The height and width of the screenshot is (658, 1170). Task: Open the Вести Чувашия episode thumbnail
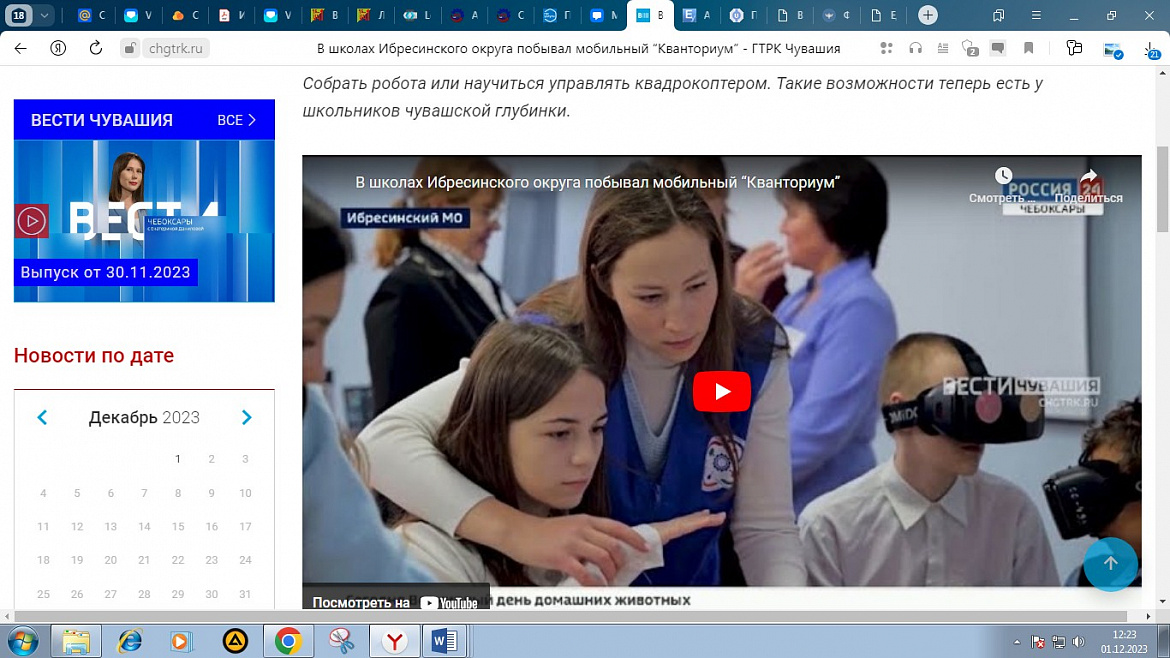[144, 221]
